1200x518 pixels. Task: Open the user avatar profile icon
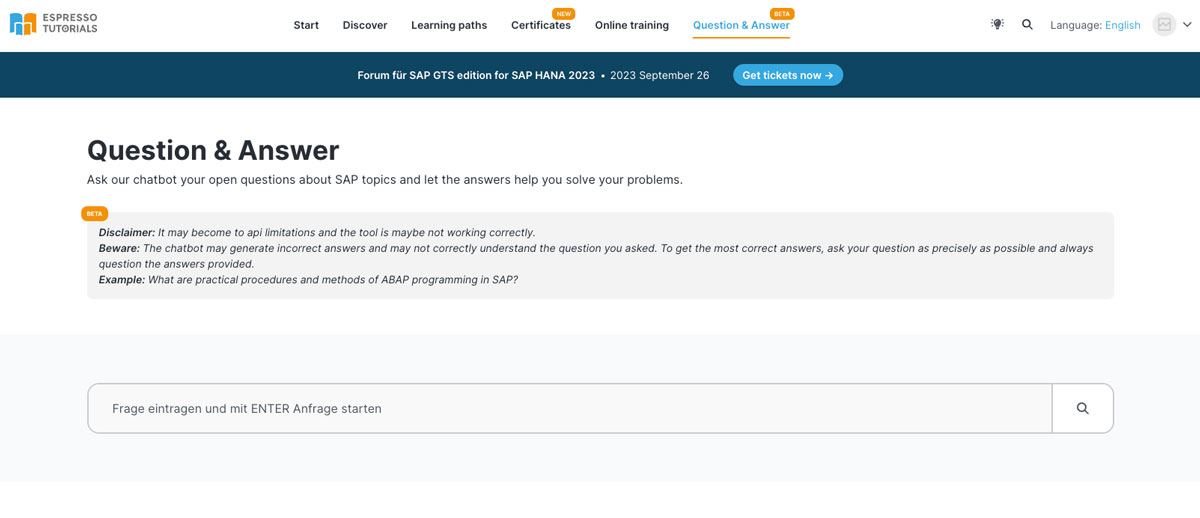(x=1164, y=24)
